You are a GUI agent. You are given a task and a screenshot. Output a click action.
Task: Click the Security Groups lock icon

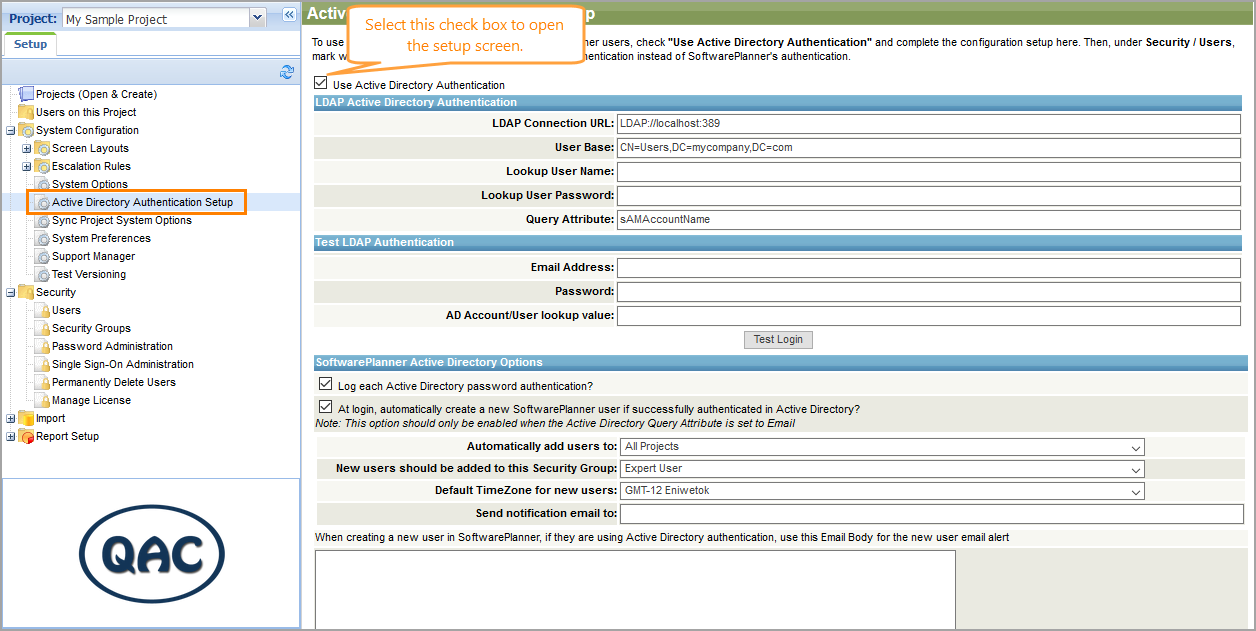coord(42,328)
